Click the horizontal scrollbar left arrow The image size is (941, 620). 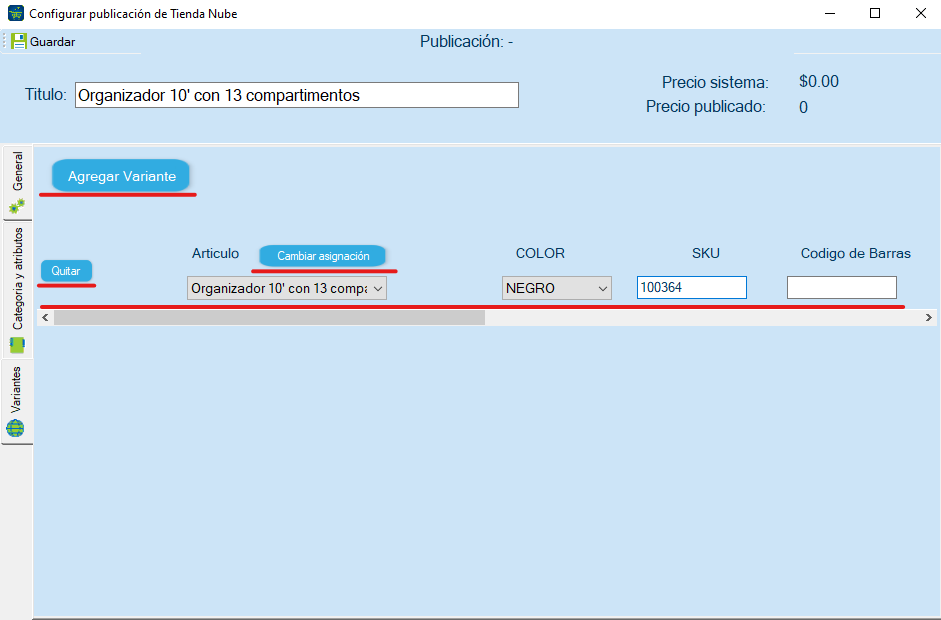click(46, 318)
